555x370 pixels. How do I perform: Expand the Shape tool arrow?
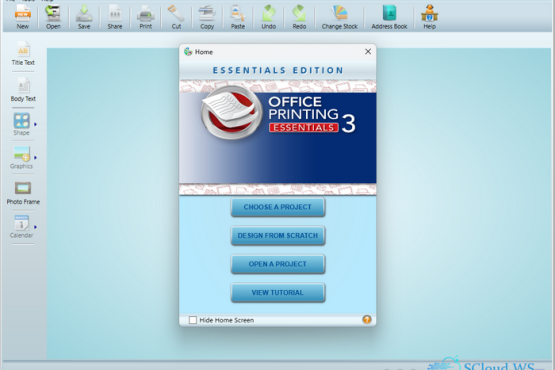pyautogui.click(x=35, y=124)
